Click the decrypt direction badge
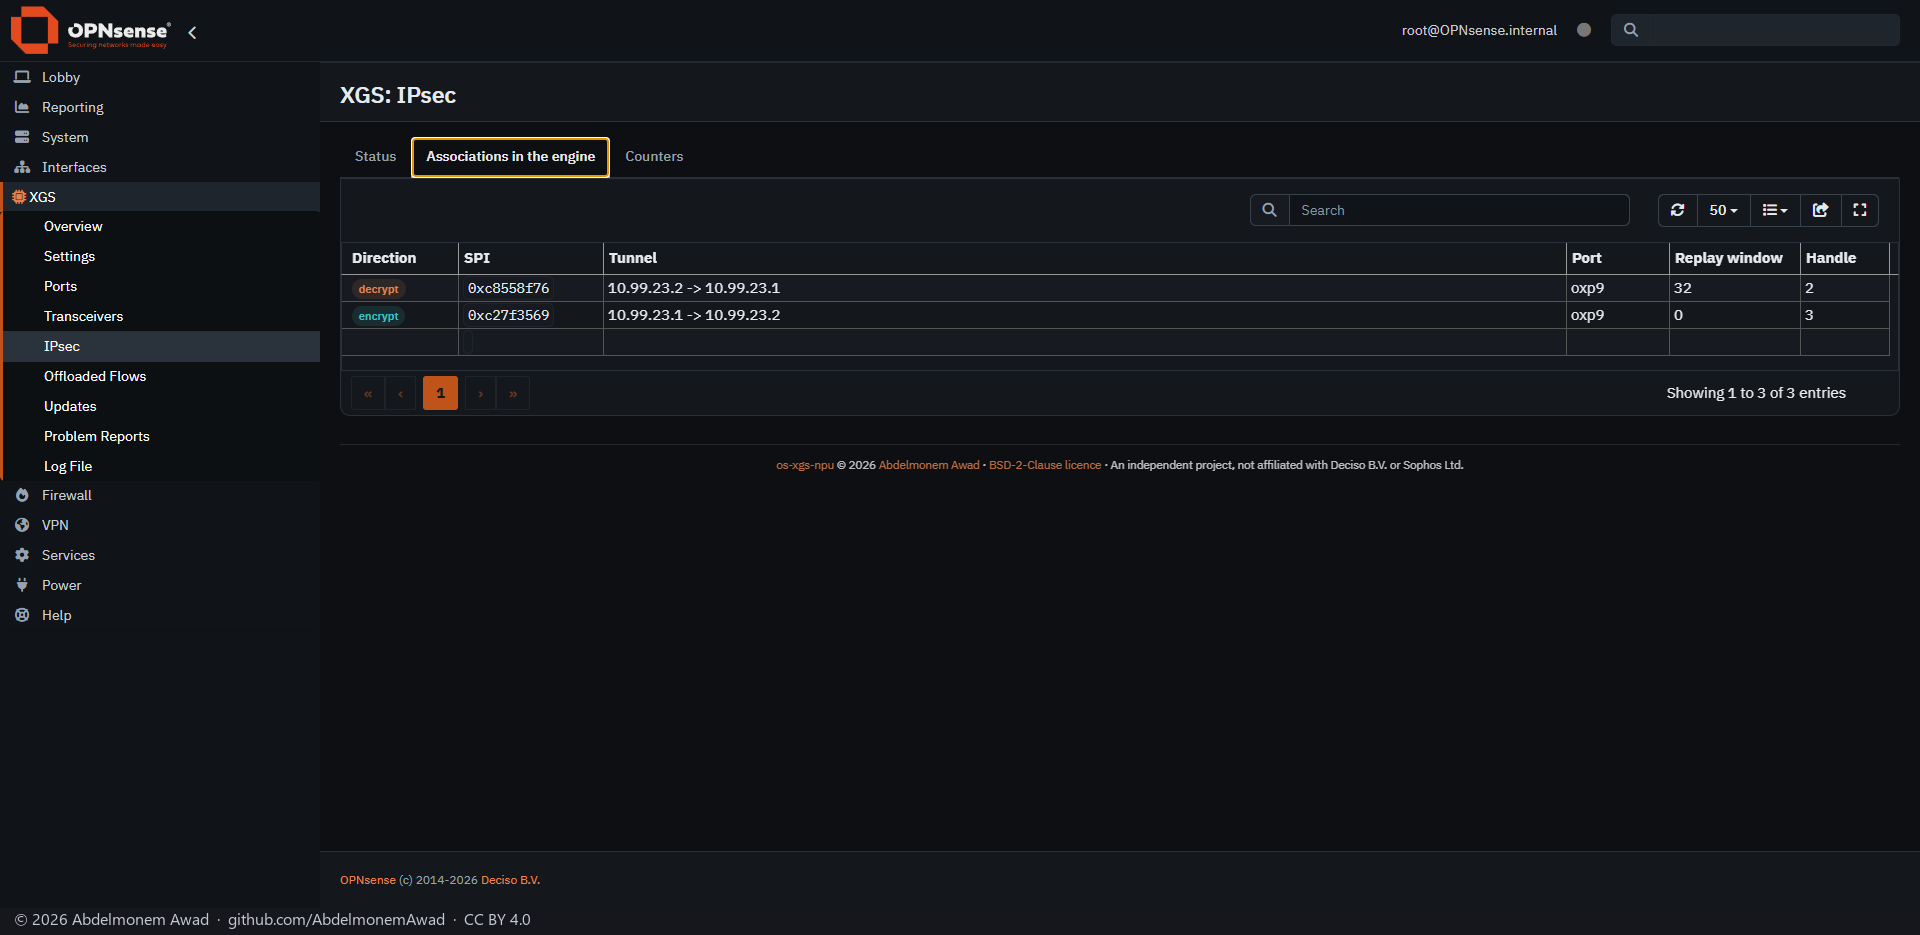 tap(378, 289)
